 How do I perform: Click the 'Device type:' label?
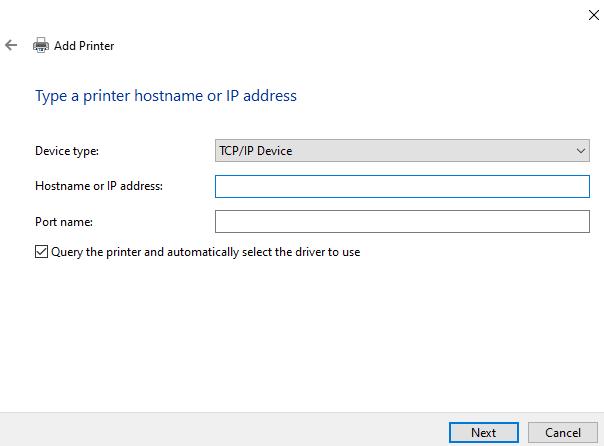click(x=67, y=151)
